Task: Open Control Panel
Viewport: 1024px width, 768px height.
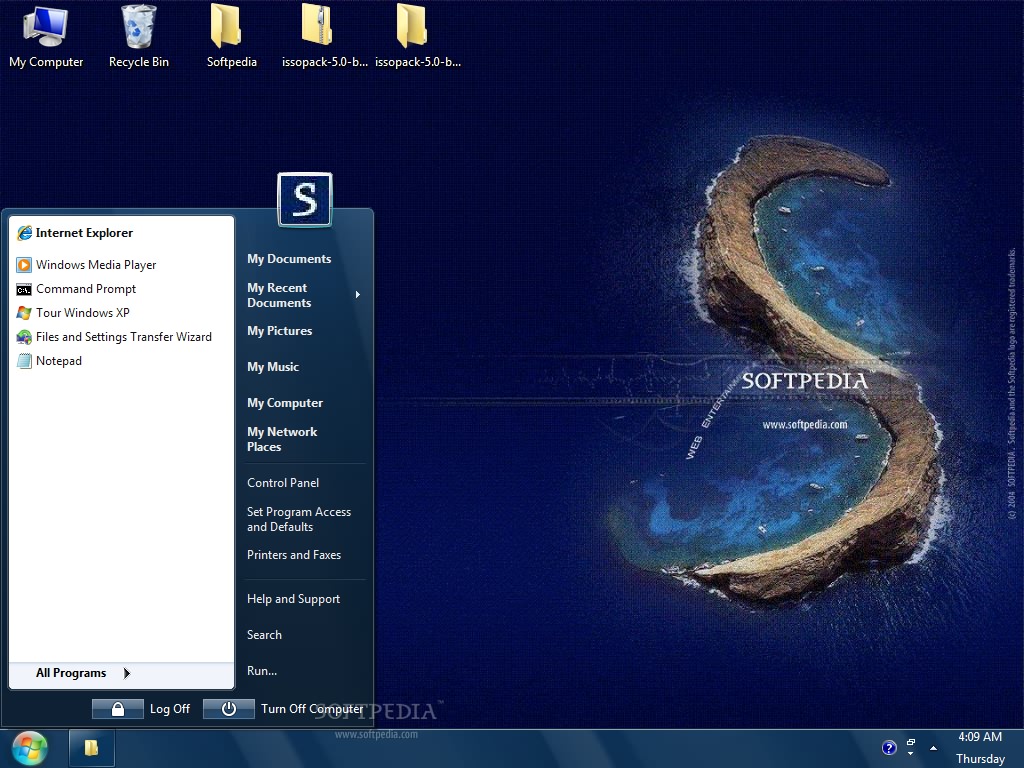Action: point(283,483)
